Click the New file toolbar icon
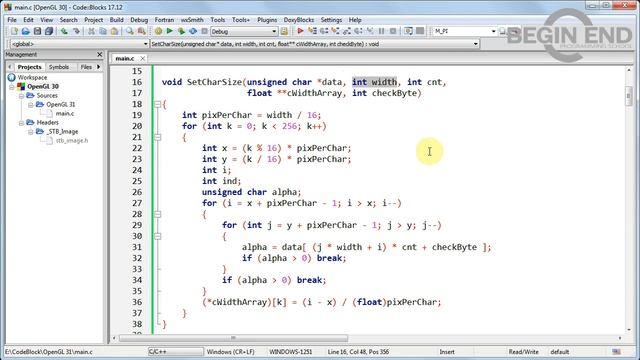The image size is (640, 360). (x=14, y=31)
